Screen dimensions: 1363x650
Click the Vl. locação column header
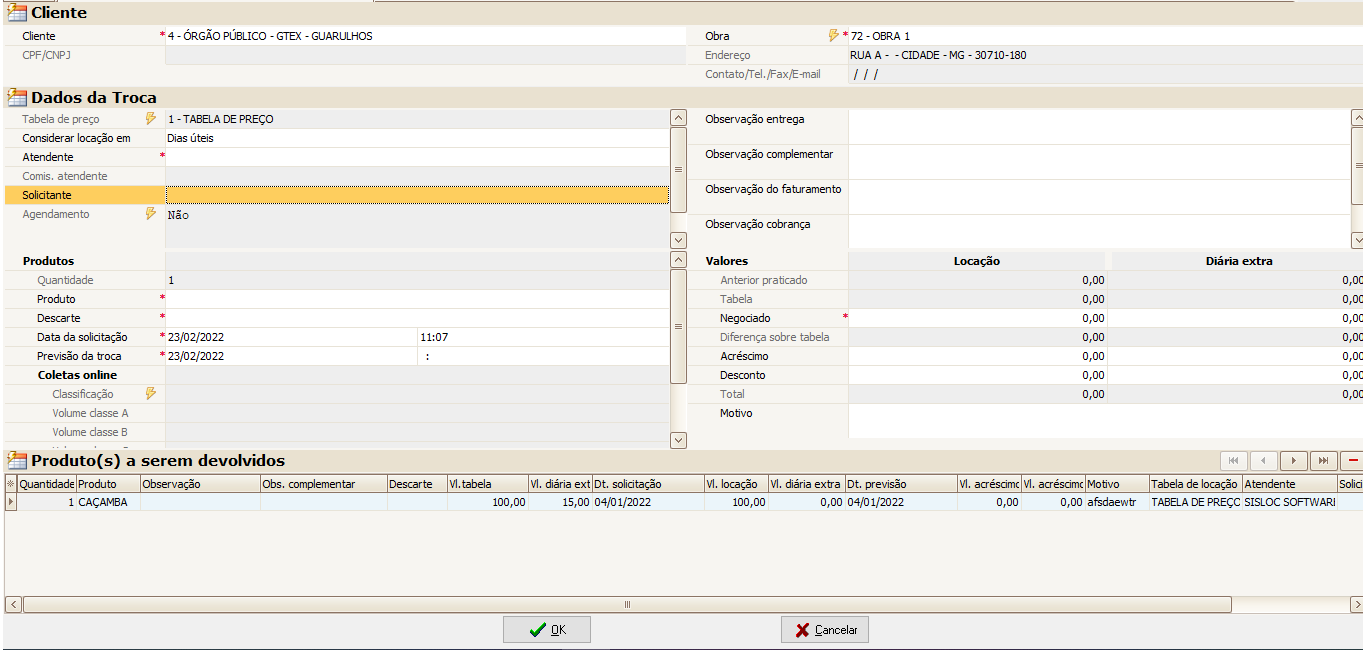pyautogui.click(x=736, y=484)
